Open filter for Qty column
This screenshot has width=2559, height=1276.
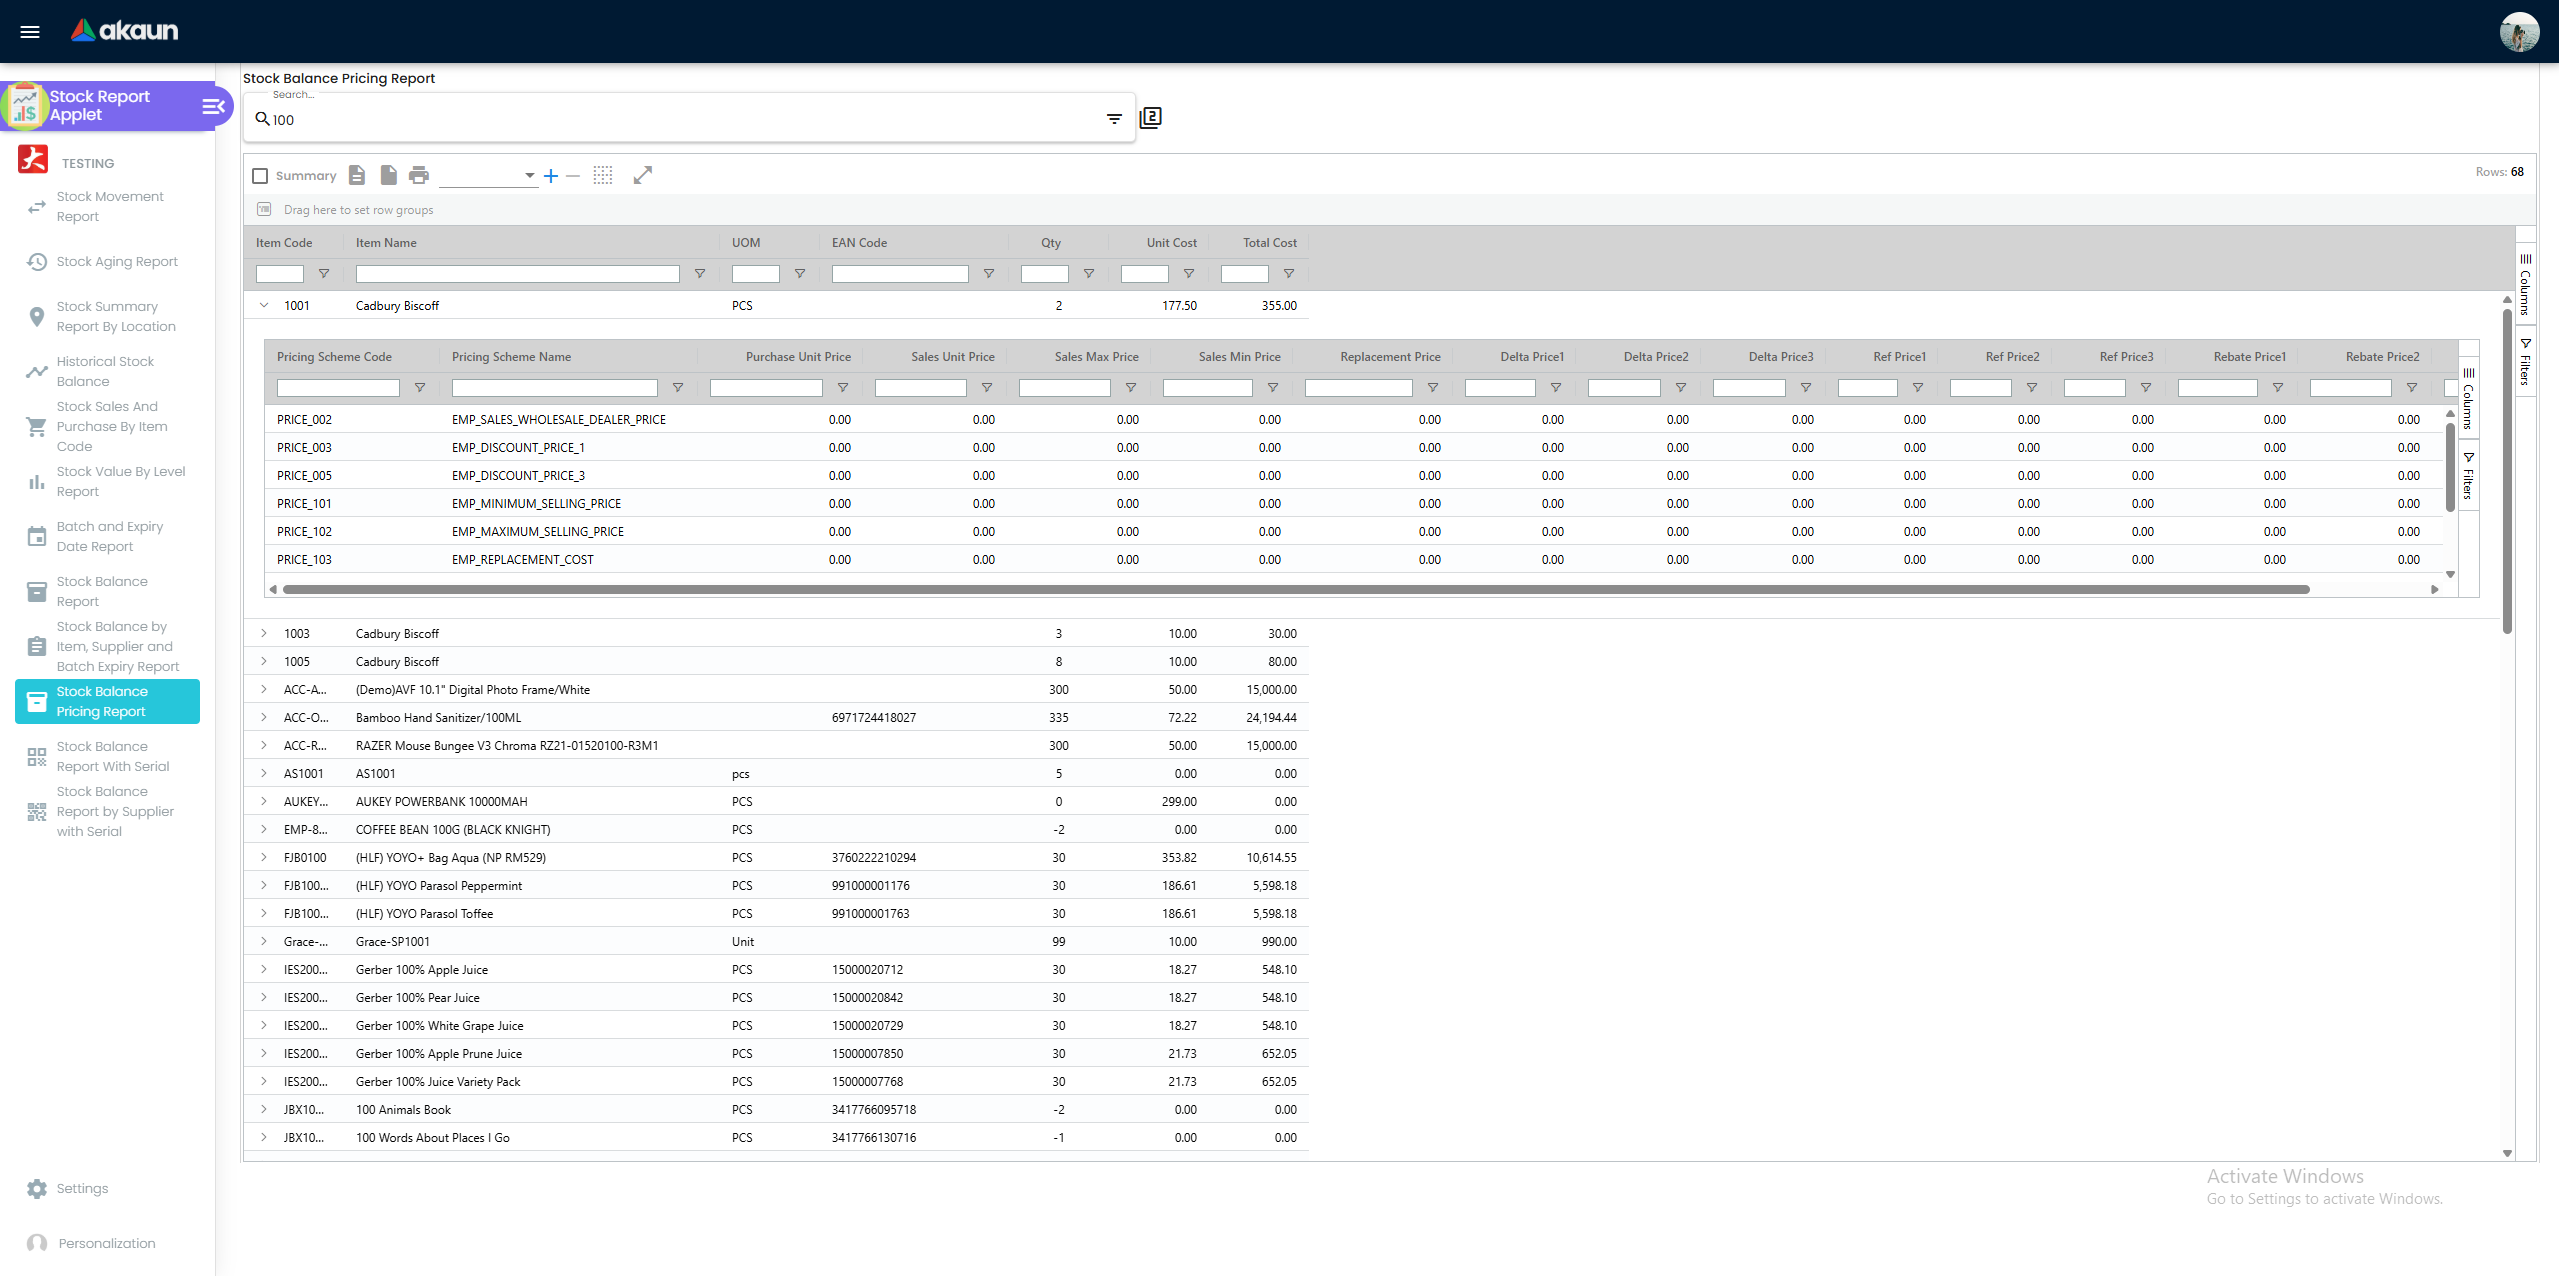(1089, 274)
